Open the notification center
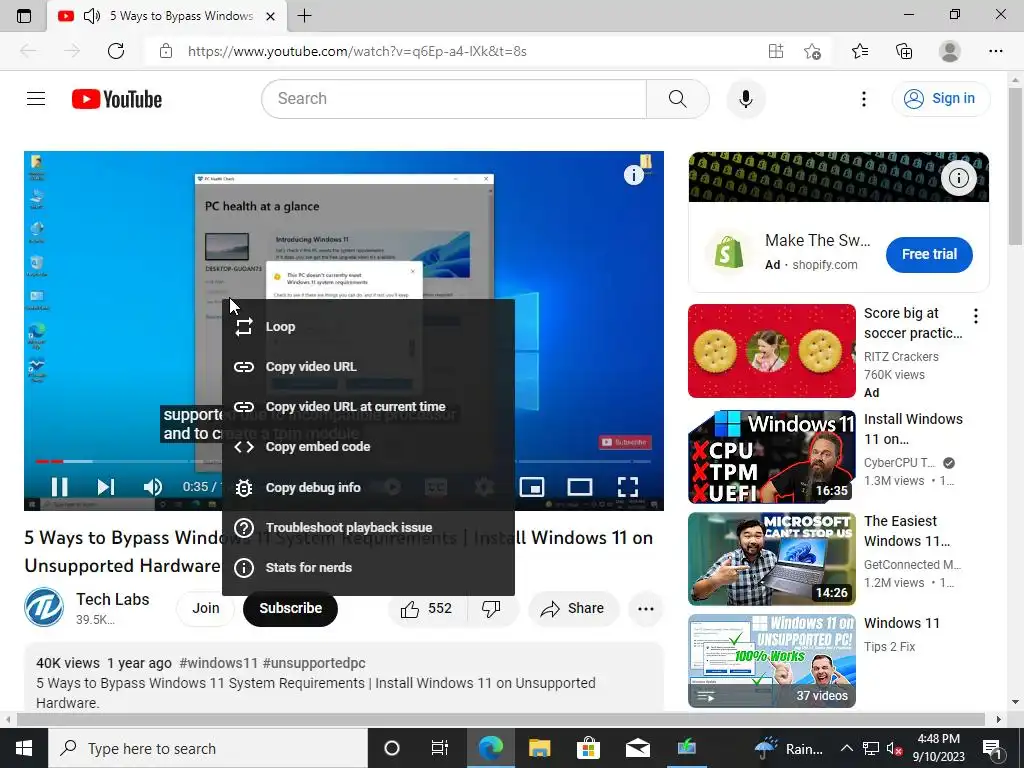This screenshot has height=768, width=1024. point(992,748)
